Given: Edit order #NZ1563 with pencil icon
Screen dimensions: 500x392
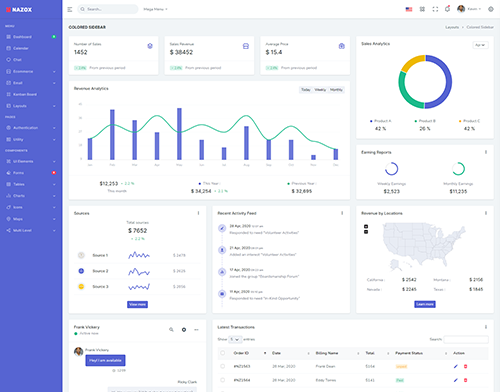Looking at the screenshot, I should pos(456,366).
